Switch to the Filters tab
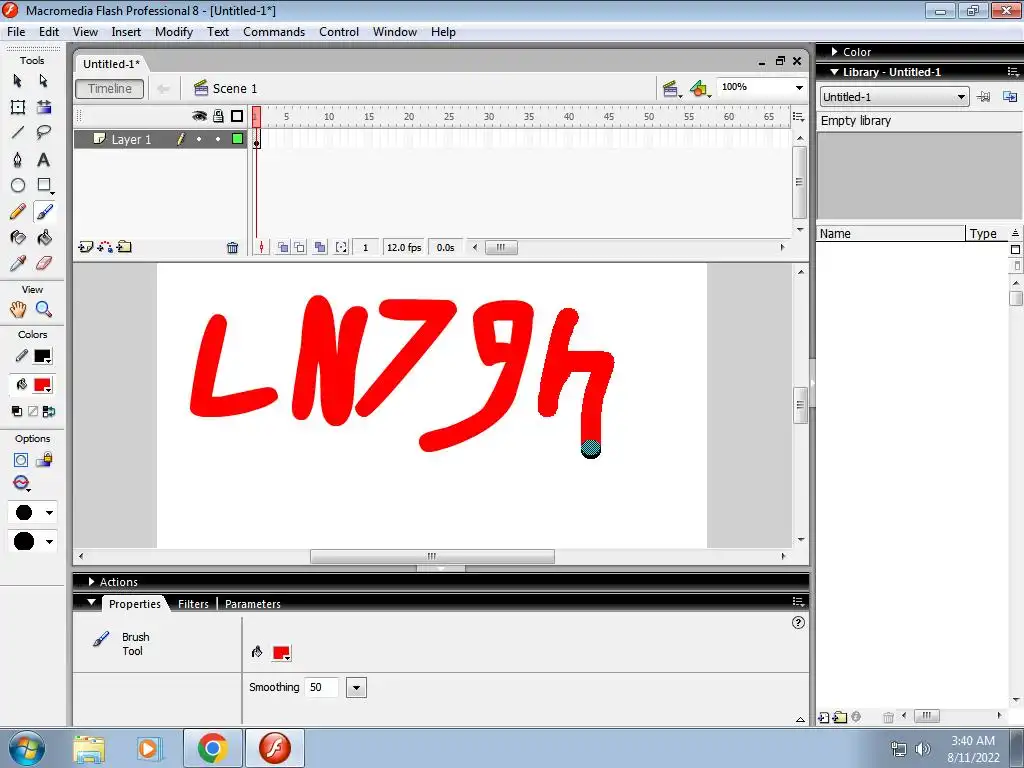 [193, 604]
